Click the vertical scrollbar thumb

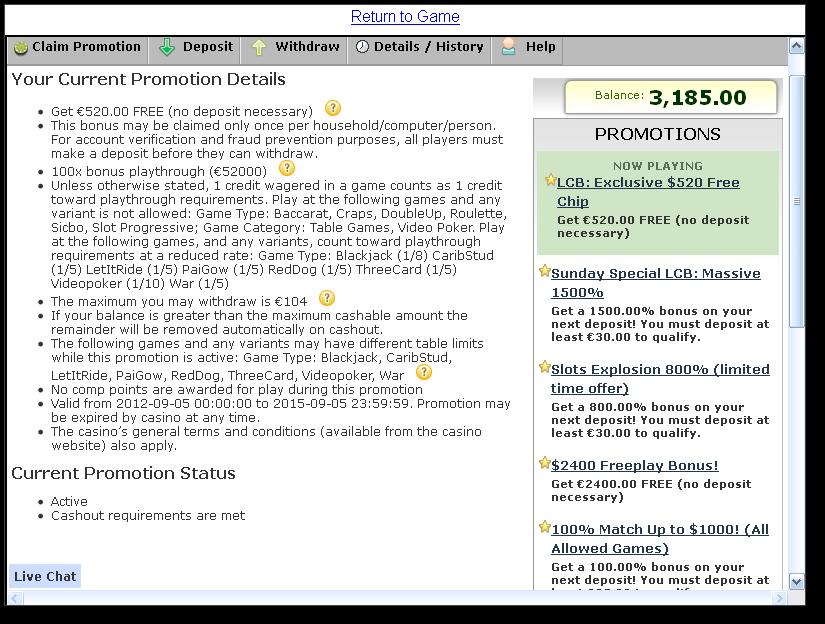click(797, 202)
